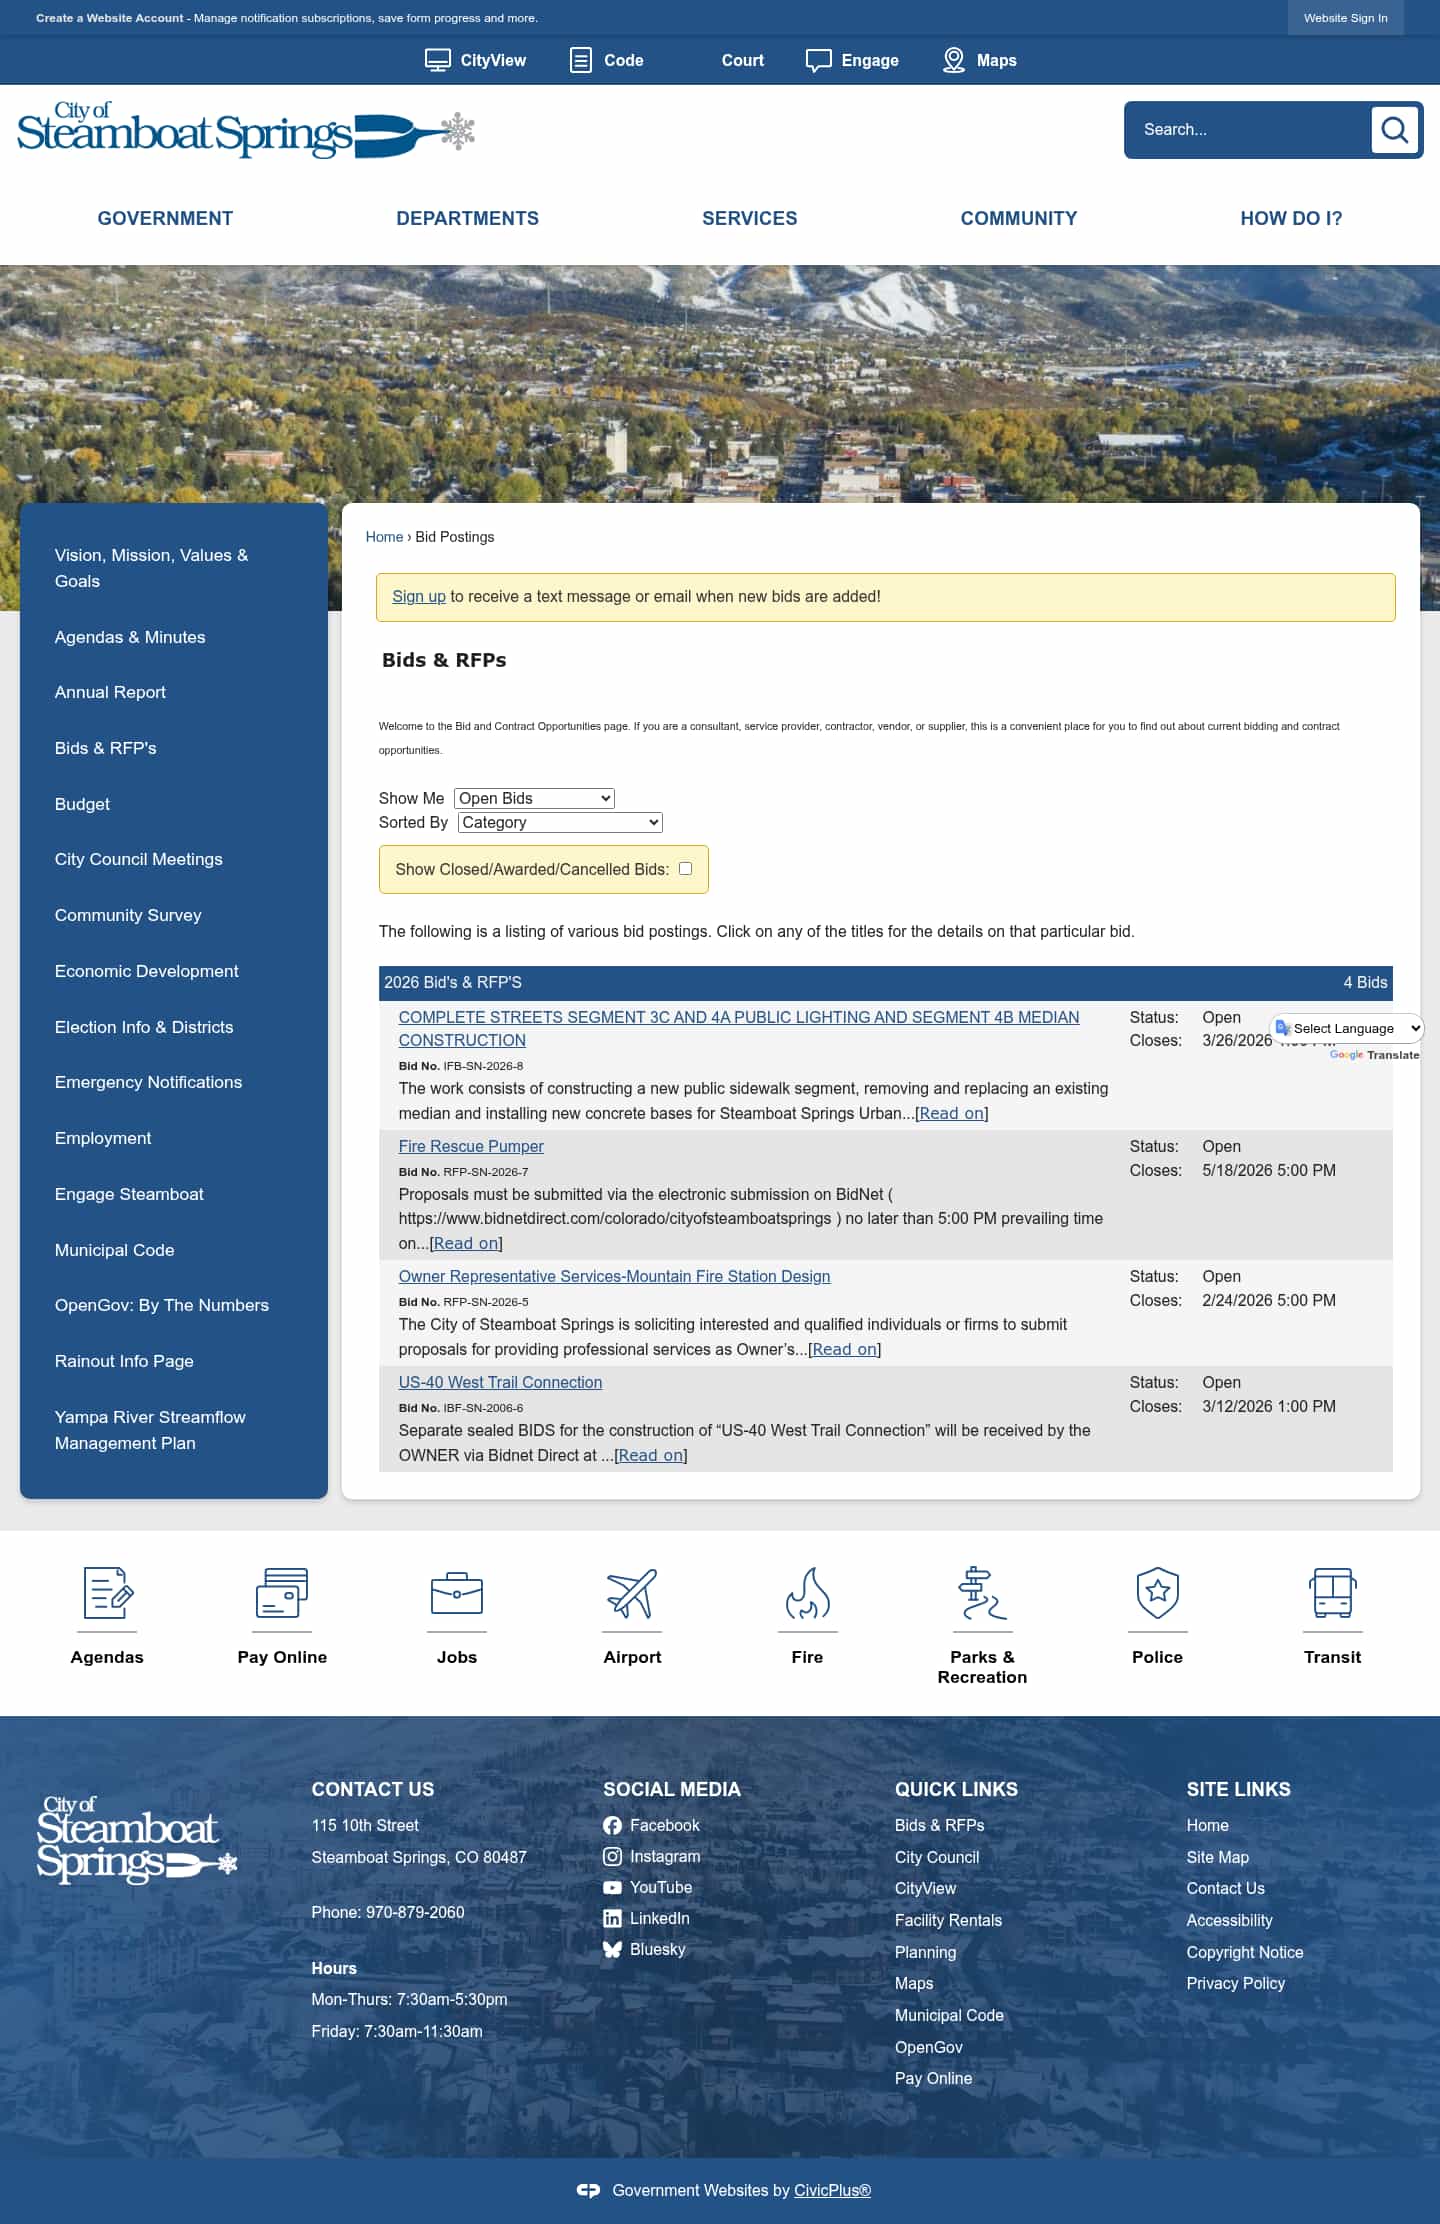This screenshot has height=2224, width=1440.
Task: Open the Jobs briefcase icon
Action: tap(457, 1593)
